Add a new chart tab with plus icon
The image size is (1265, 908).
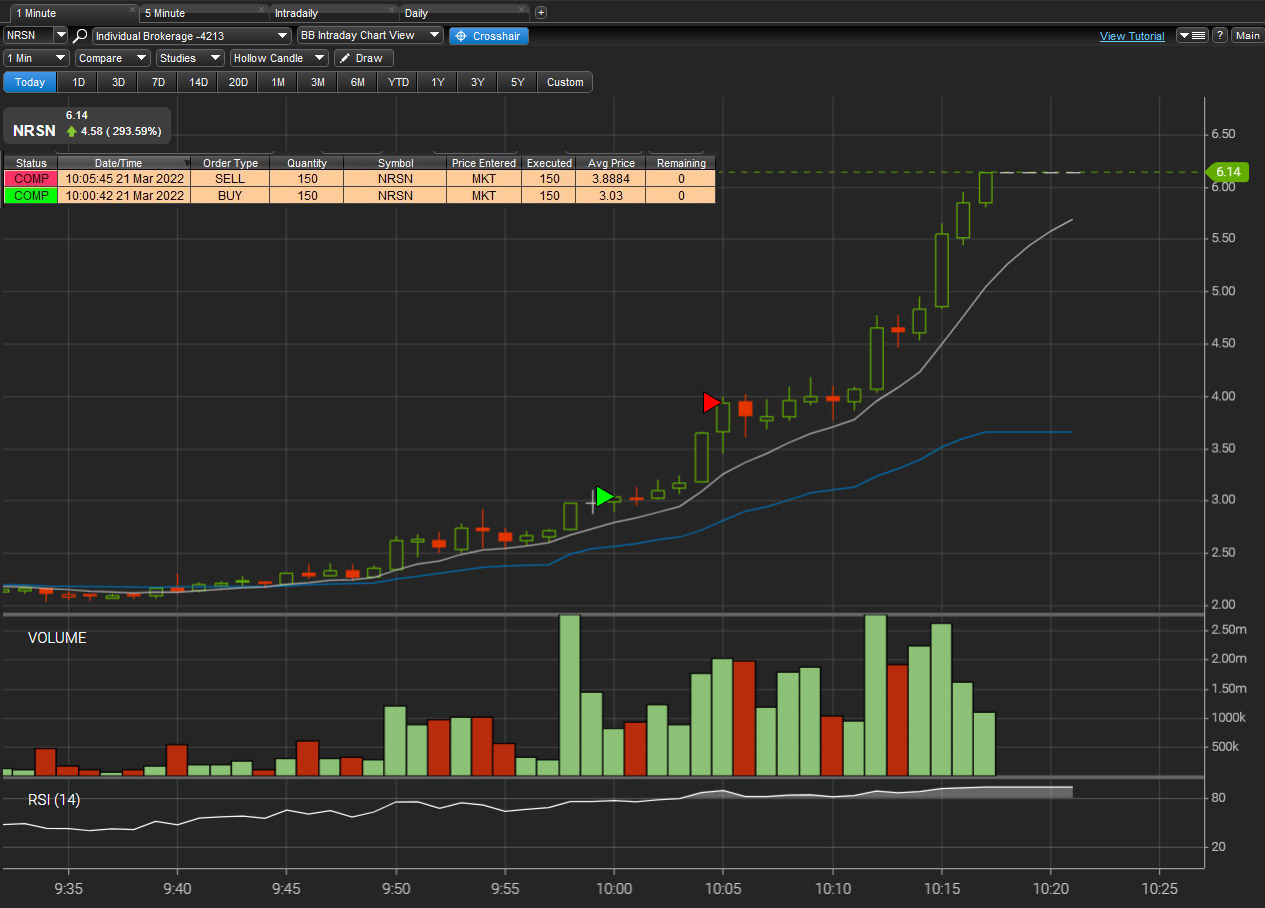point(541,13)
